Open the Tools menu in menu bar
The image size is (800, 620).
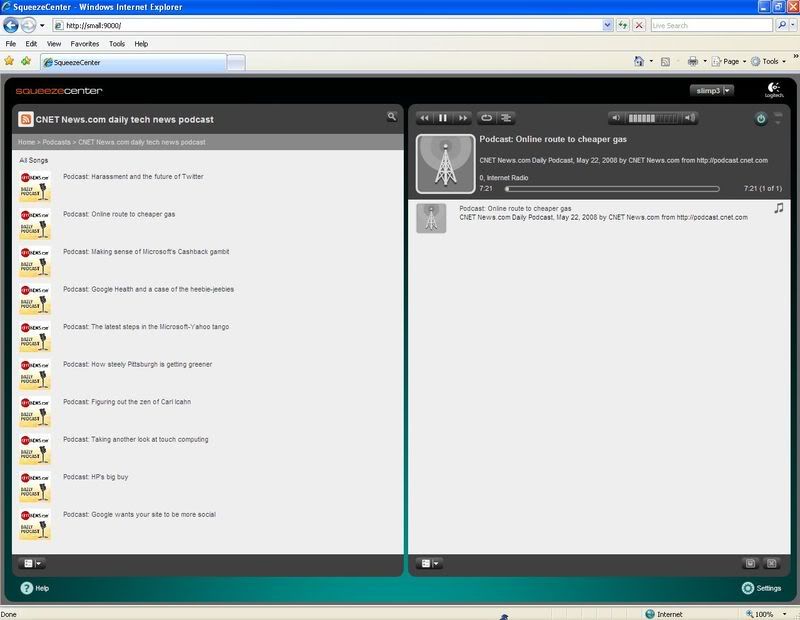(117, 44)
